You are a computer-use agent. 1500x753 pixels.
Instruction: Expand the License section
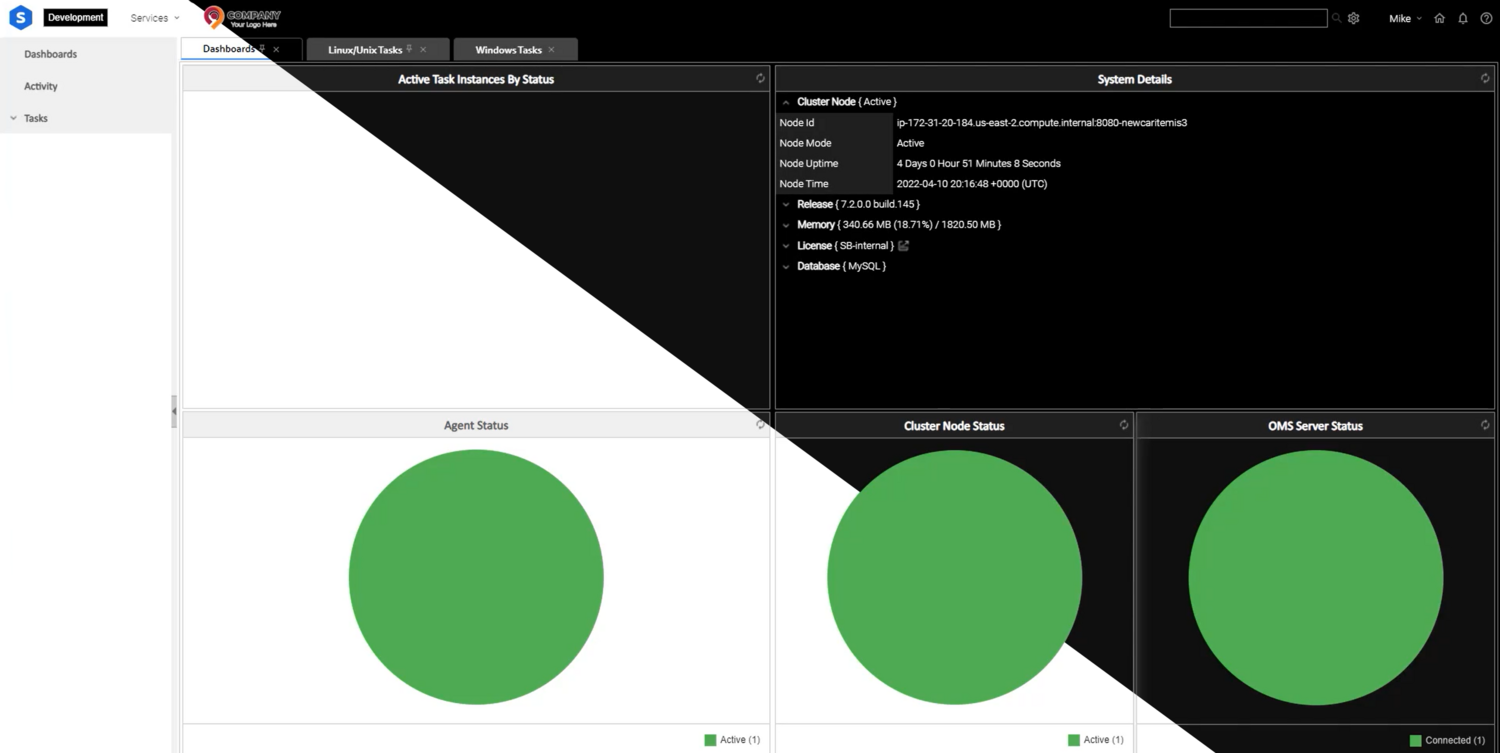786,246
